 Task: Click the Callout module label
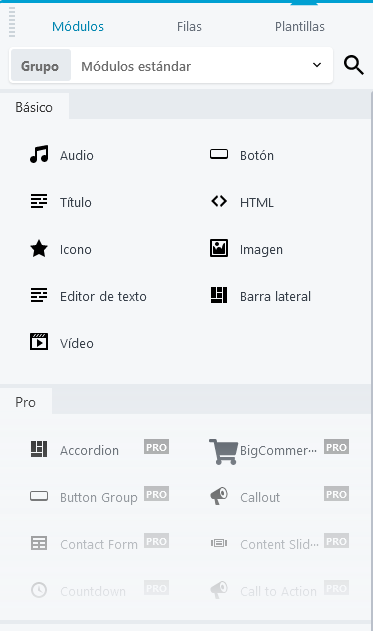(x=260, y=497)
